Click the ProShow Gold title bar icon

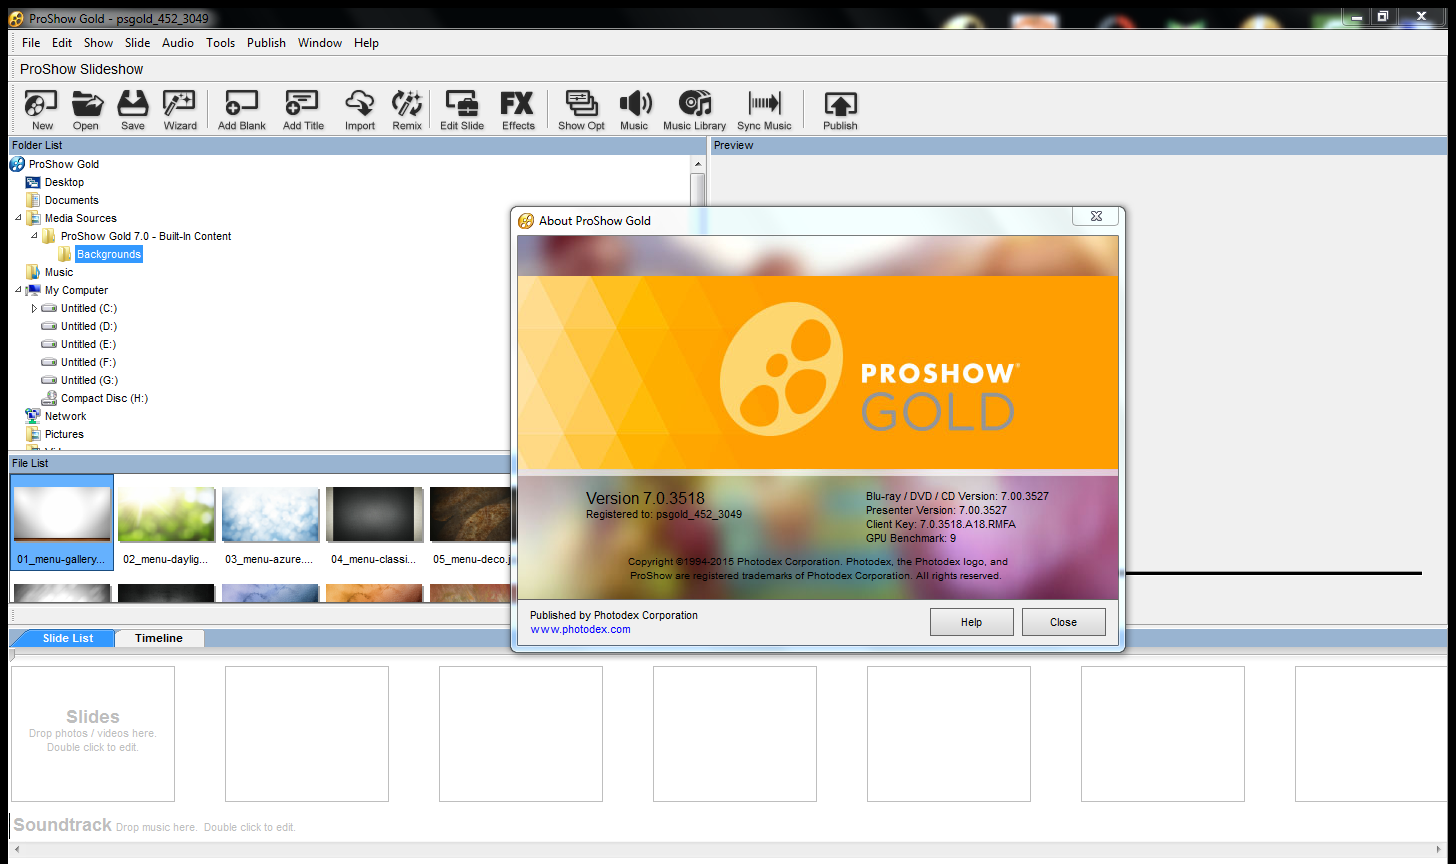point(16,18)
